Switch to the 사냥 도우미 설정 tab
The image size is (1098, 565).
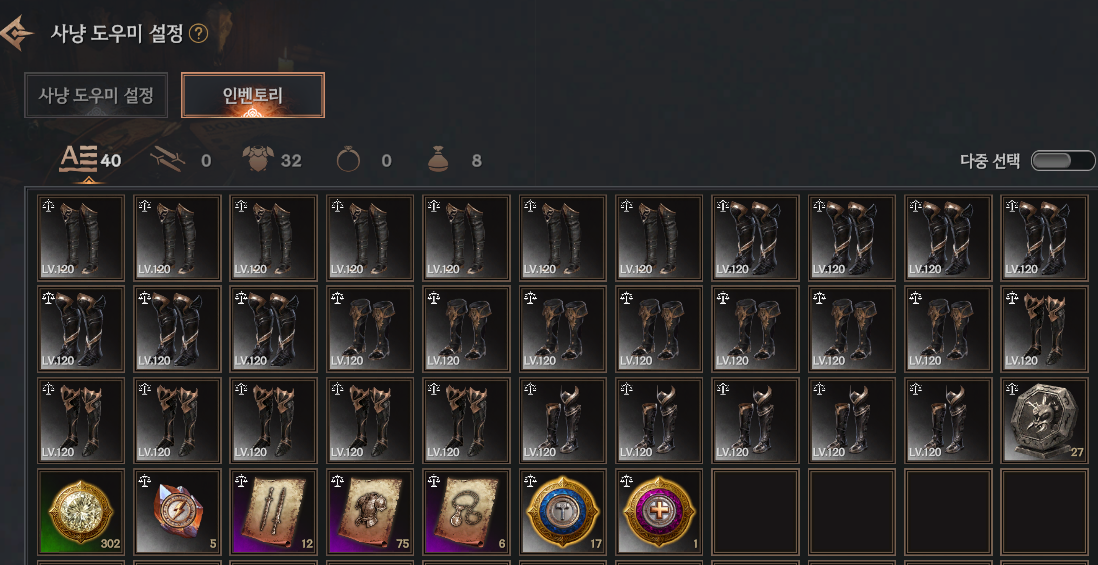(x=96, y=95)
